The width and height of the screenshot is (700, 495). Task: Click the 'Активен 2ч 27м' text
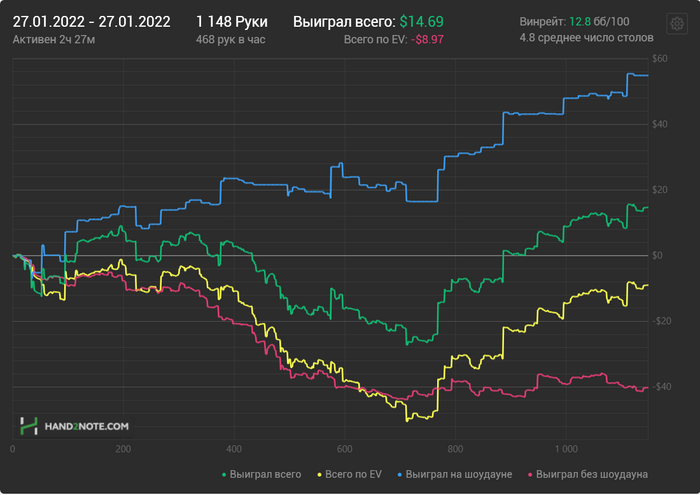coord(54,40)
